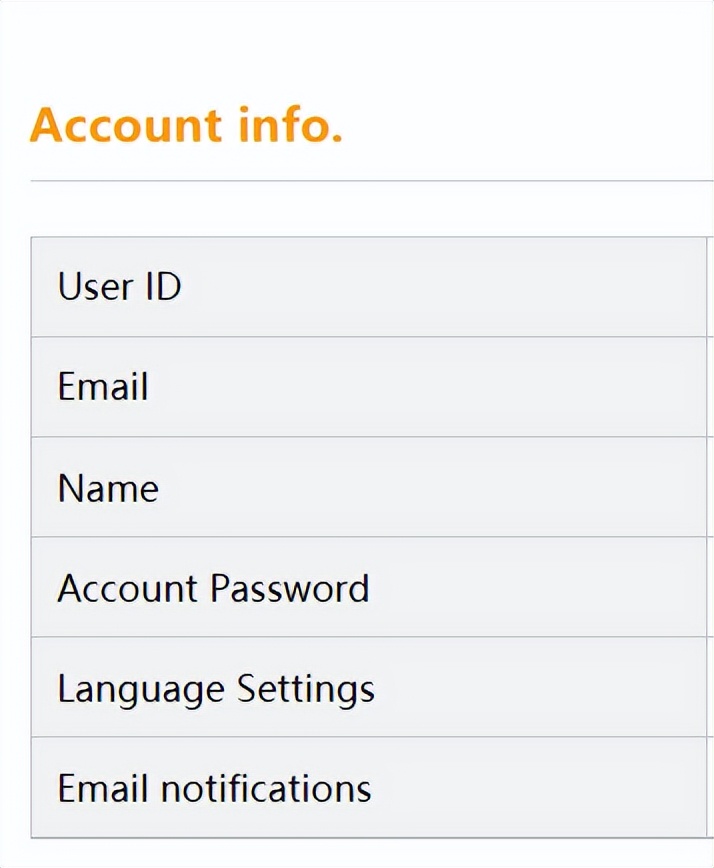Screen dimensions: 714x868
Task: Select the Name row label
Action: pos(108,488)
